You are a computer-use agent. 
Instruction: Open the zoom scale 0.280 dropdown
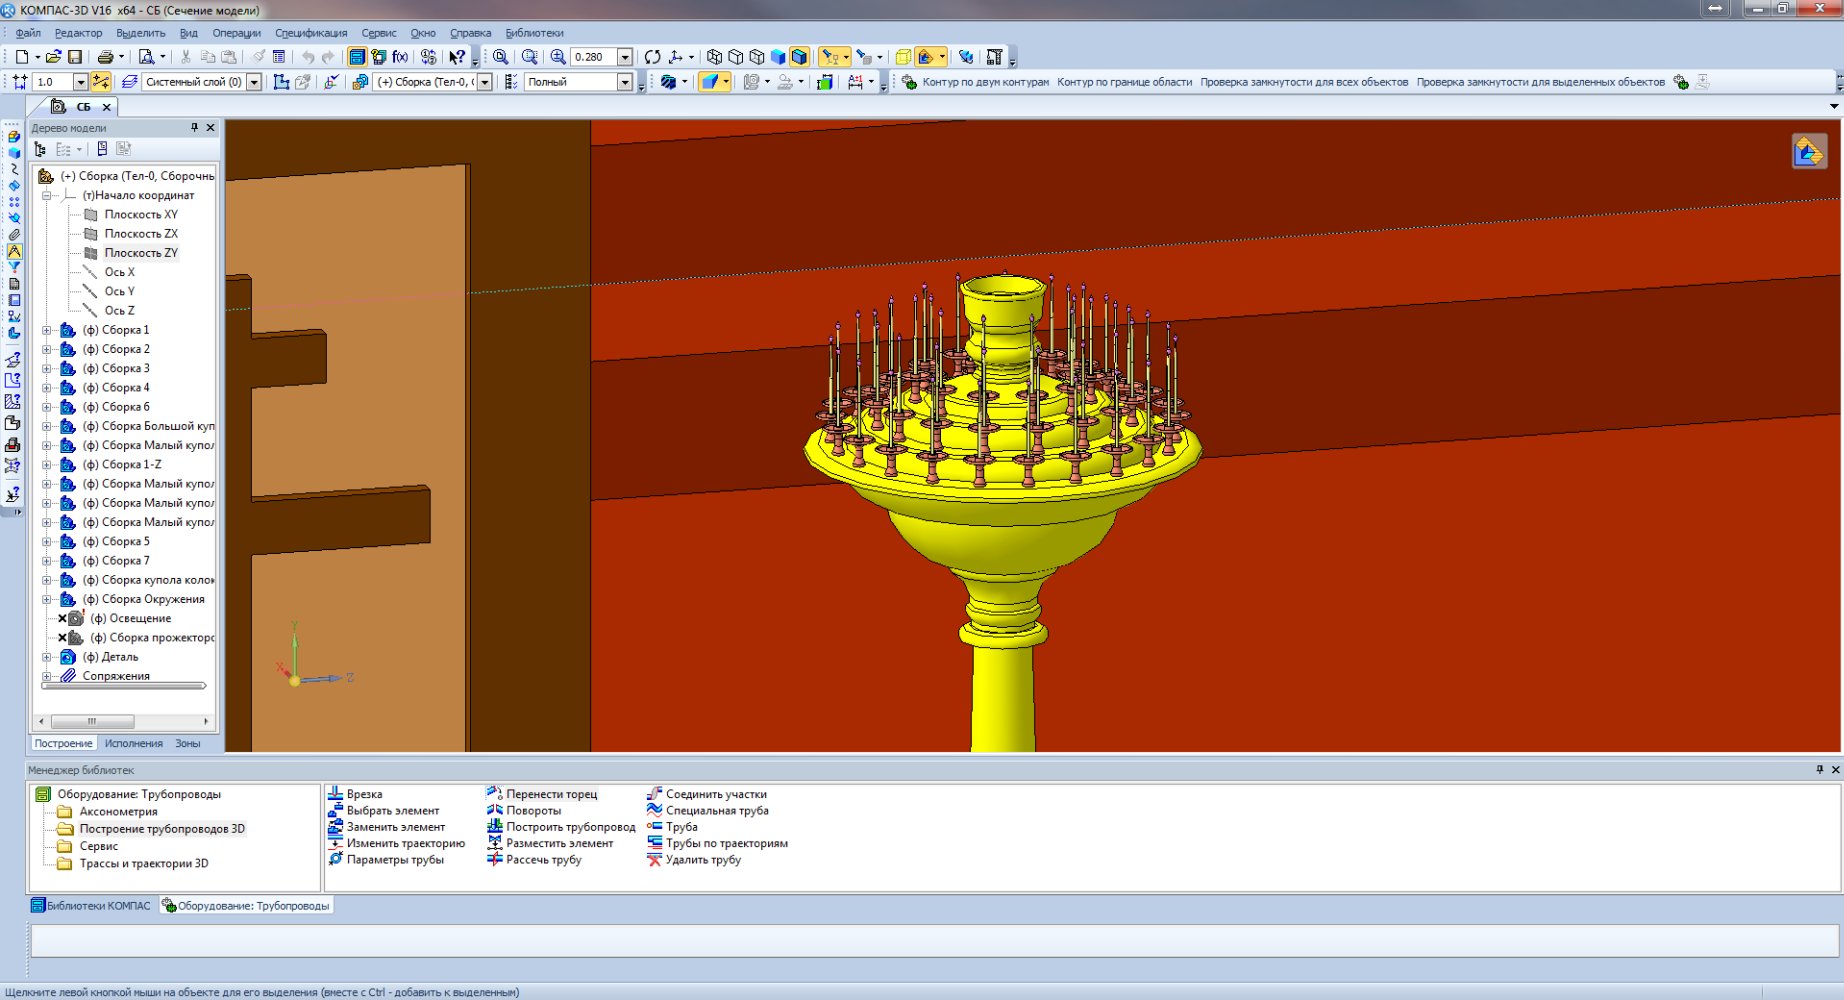(625, 57)
